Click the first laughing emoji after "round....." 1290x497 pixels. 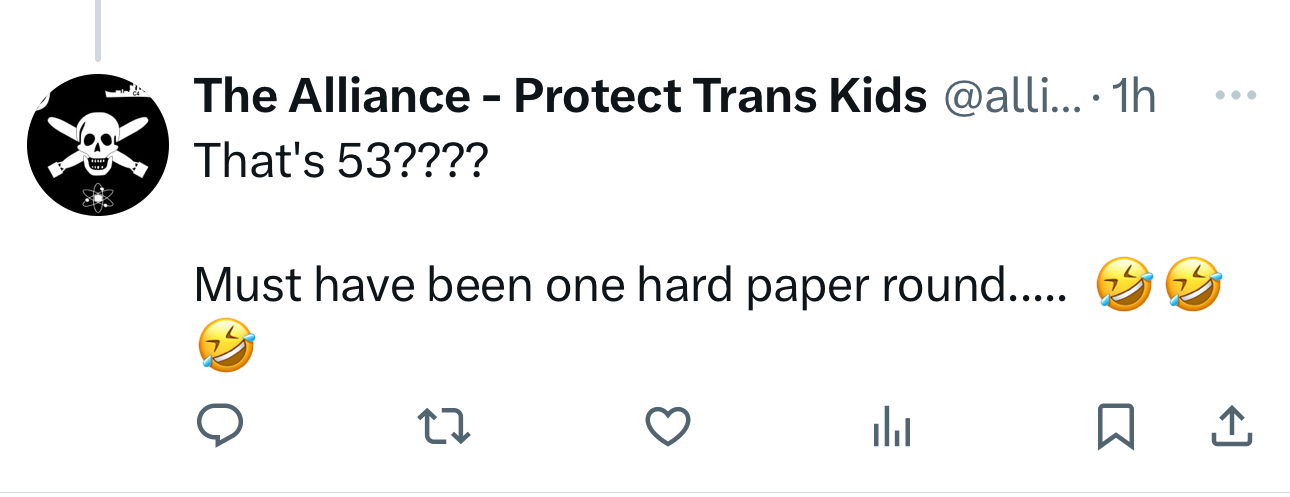(1125, 285)
